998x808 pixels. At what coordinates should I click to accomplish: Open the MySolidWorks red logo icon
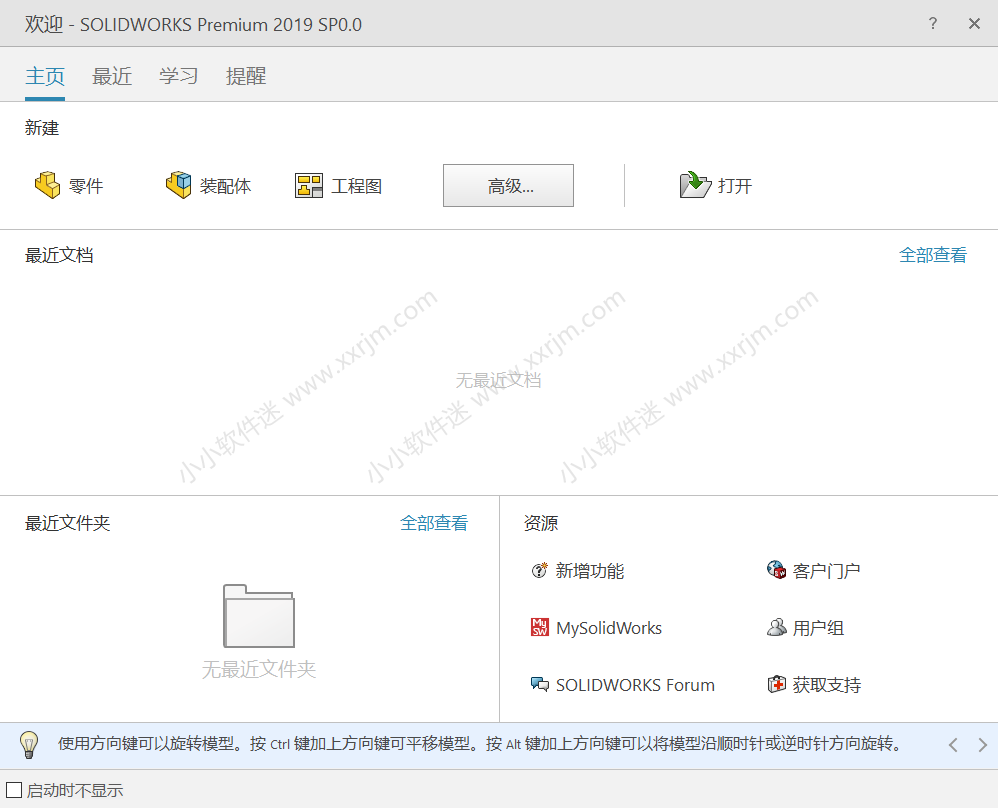click(539, 627)
